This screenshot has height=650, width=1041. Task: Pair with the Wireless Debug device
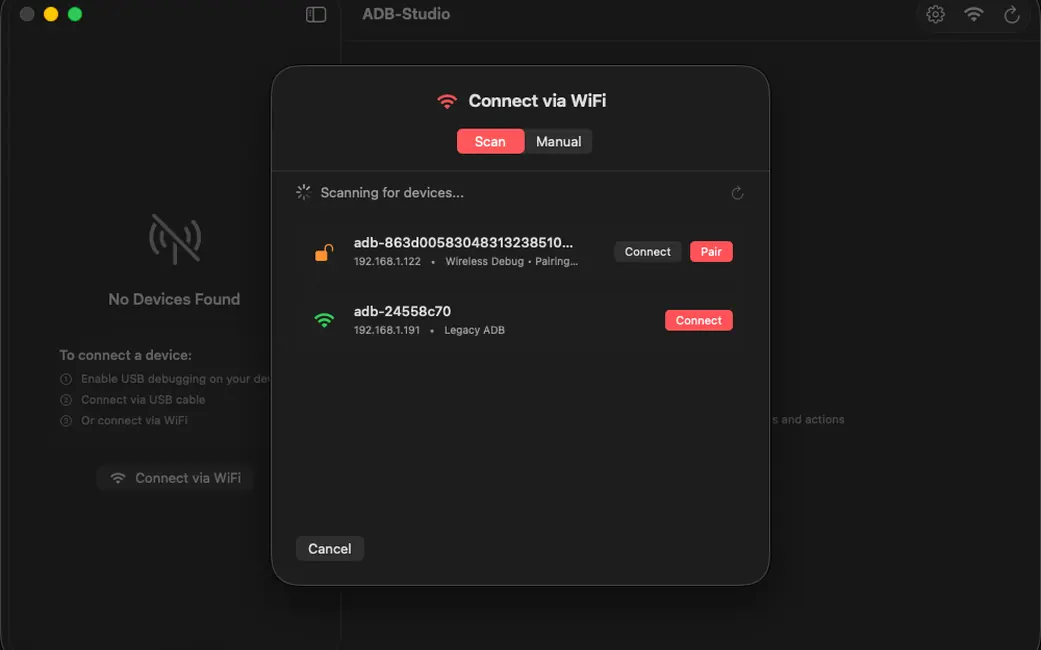(711, 252)
